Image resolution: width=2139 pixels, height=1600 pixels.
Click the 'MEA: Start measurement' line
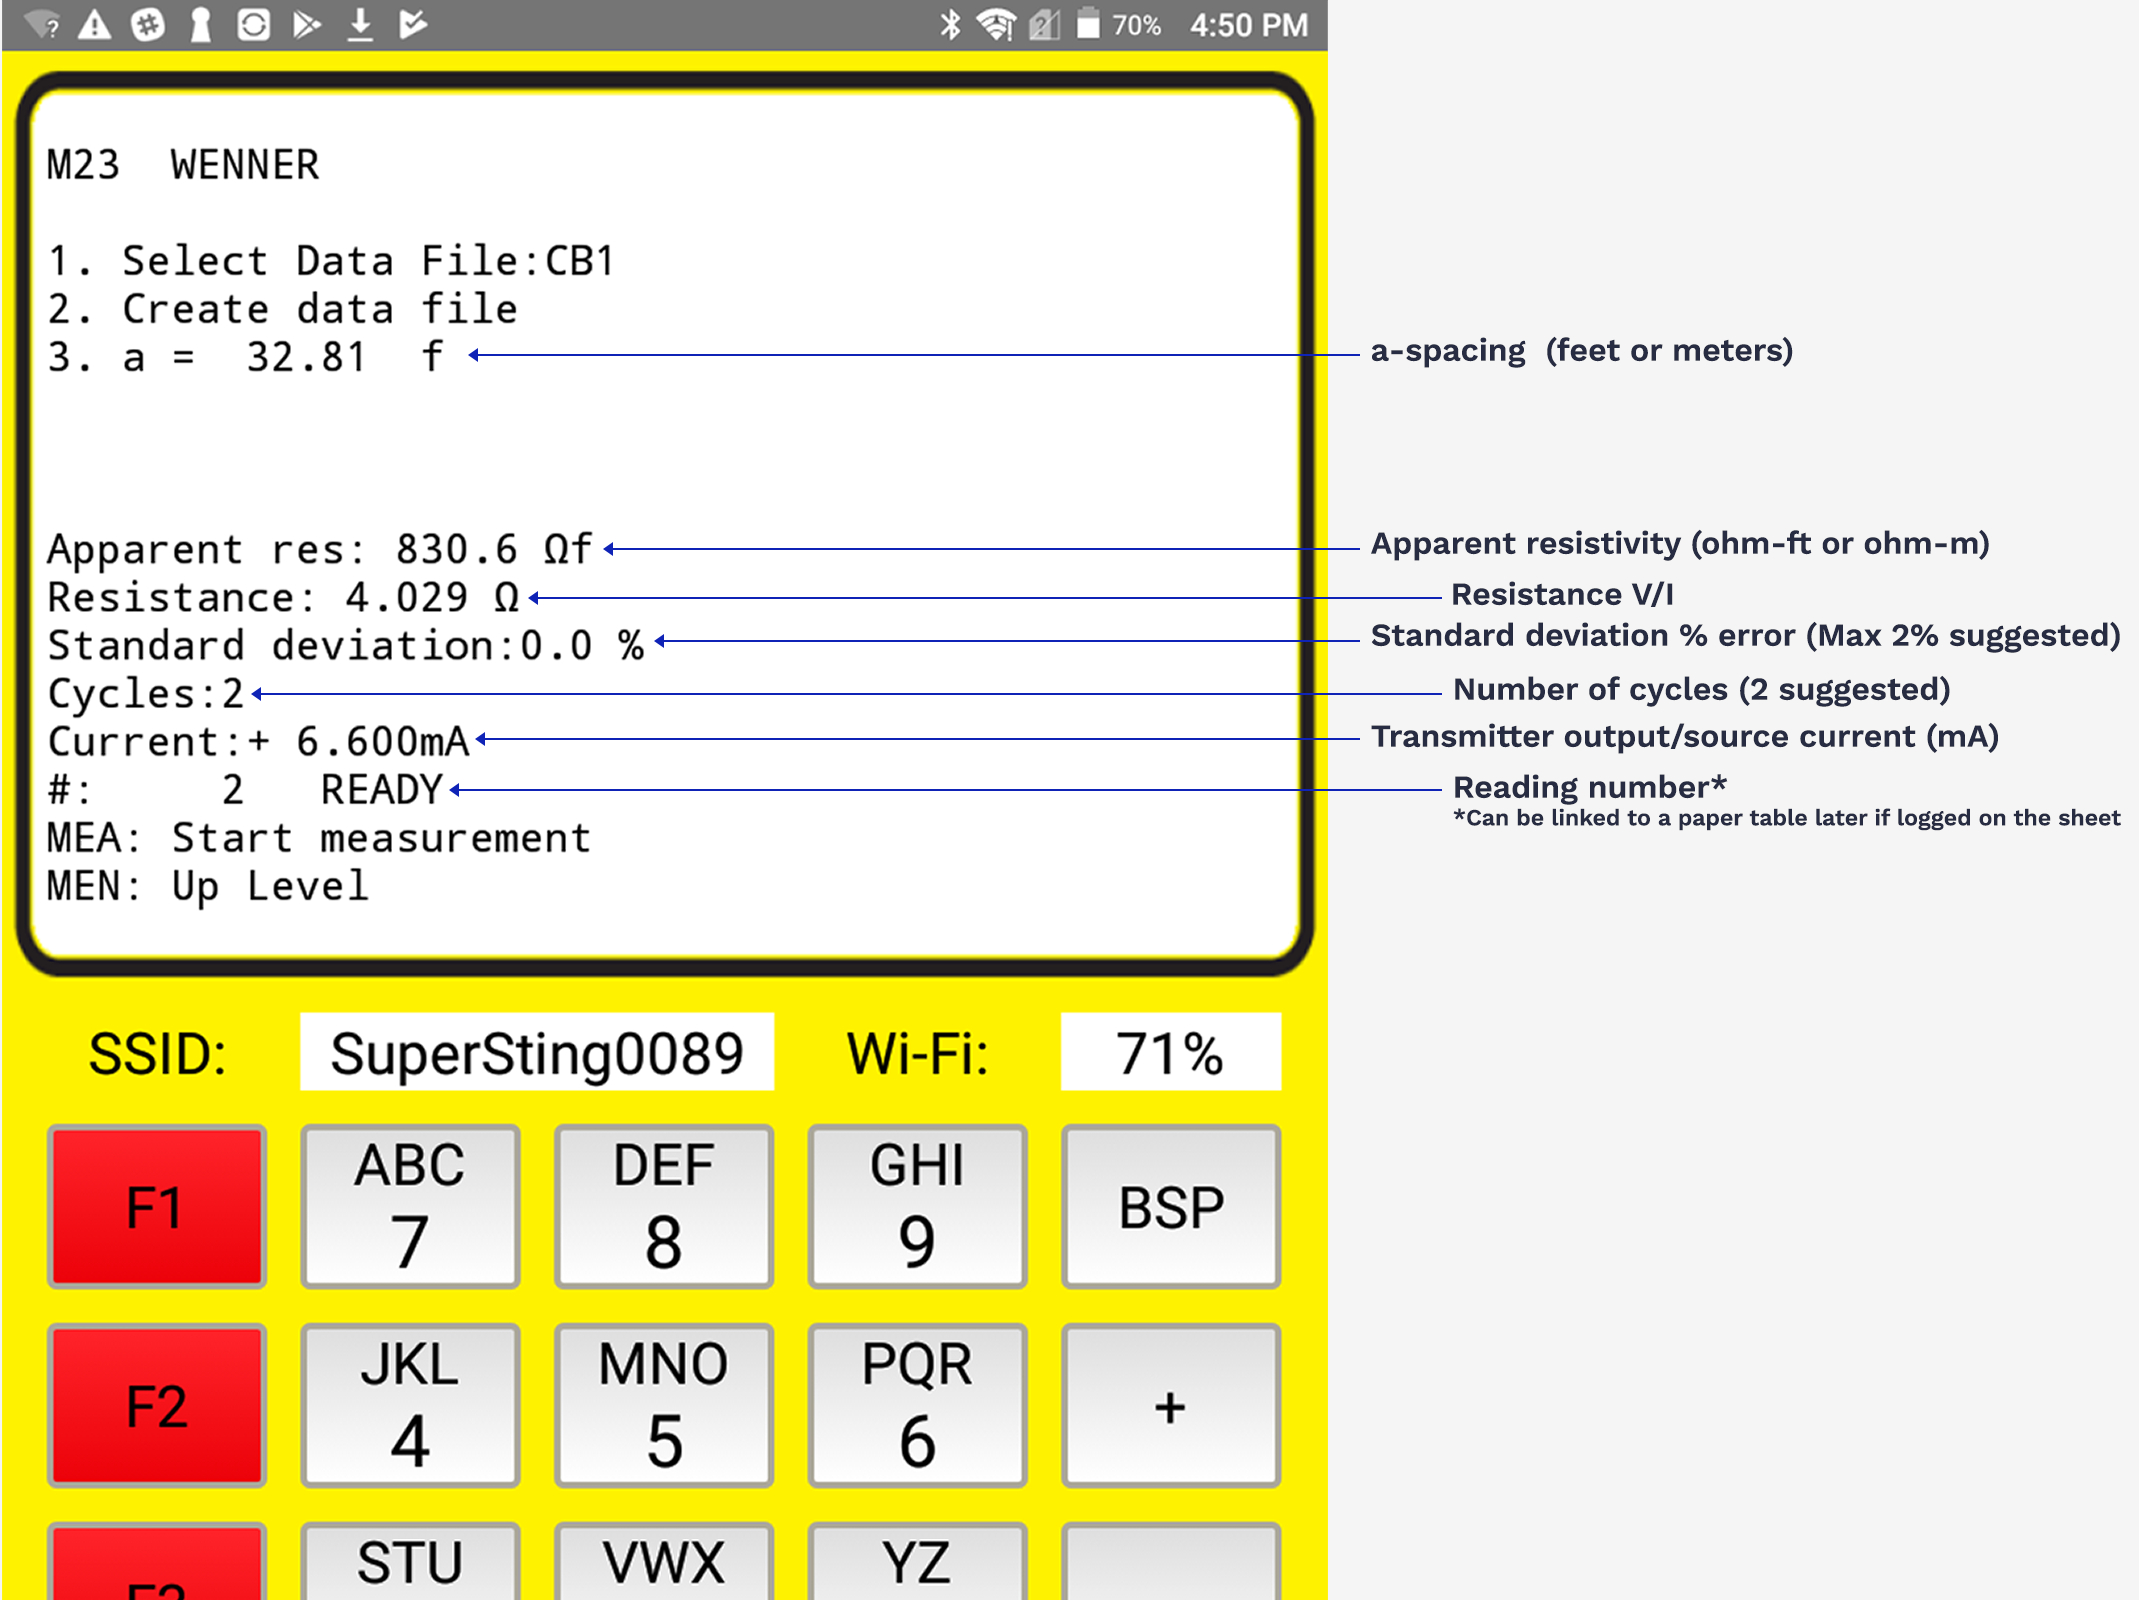point(320,837)
